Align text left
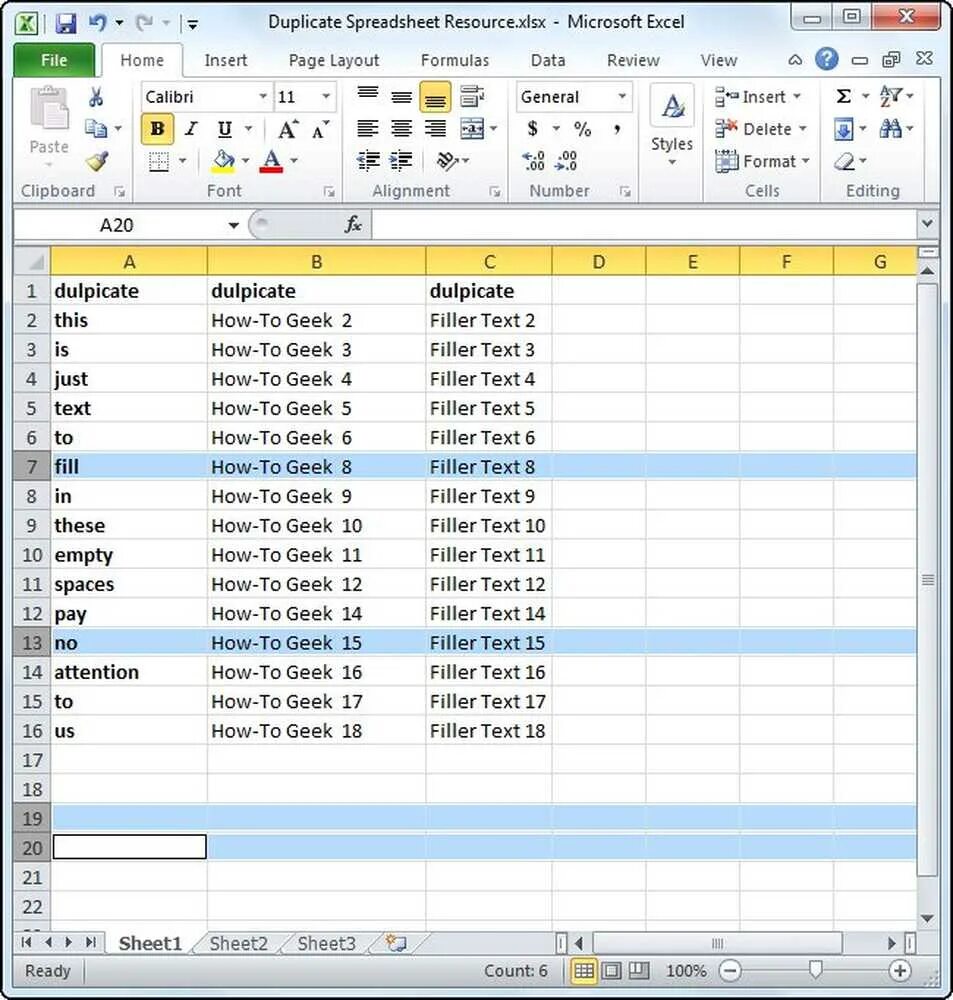 coord(368,129)
